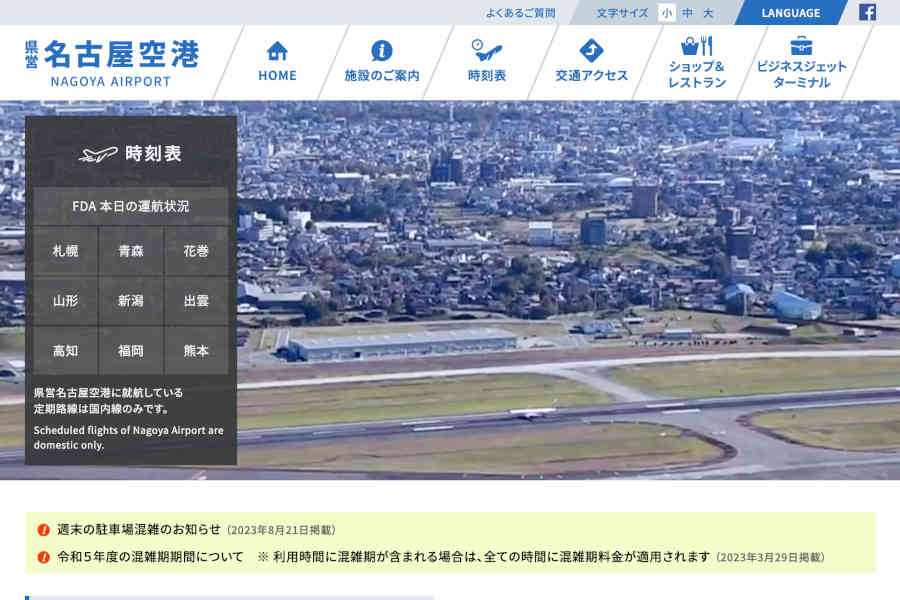Viewport: 900px width, 600px height.
Task: Open the よくあるご質問 FAQ link
Action: [x=520, y=13]
